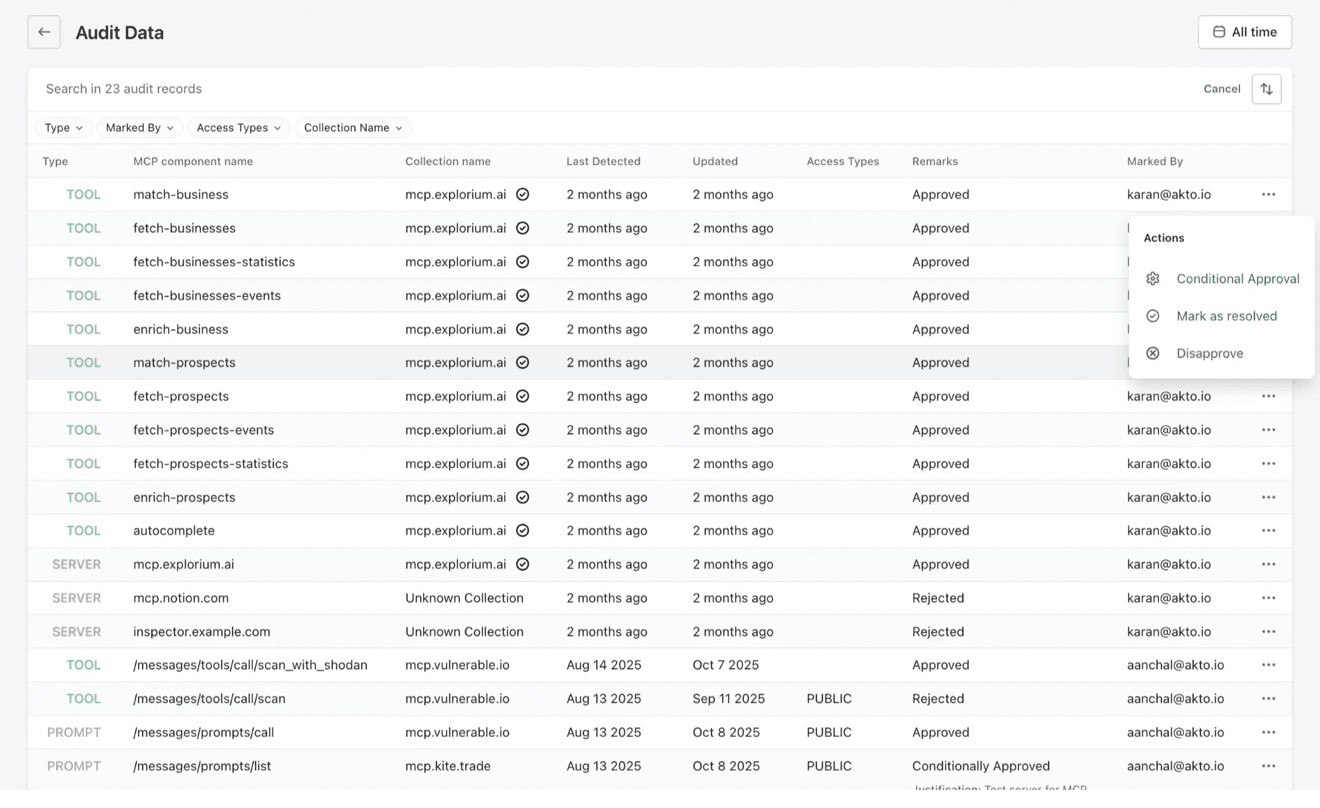
Task: Choose Disapprove from Actions menu
Action: point(1210,353)
